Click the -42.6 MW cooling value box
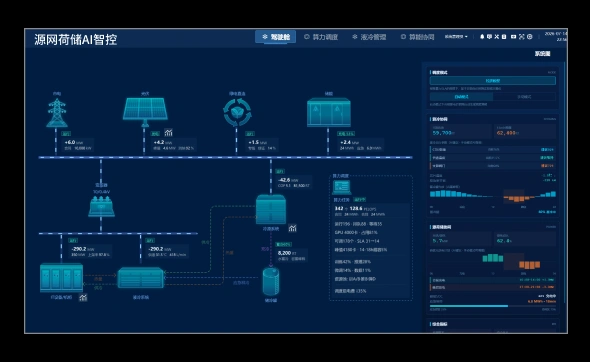Viewport: 590px width, 362px height. [x=294, y=183]
